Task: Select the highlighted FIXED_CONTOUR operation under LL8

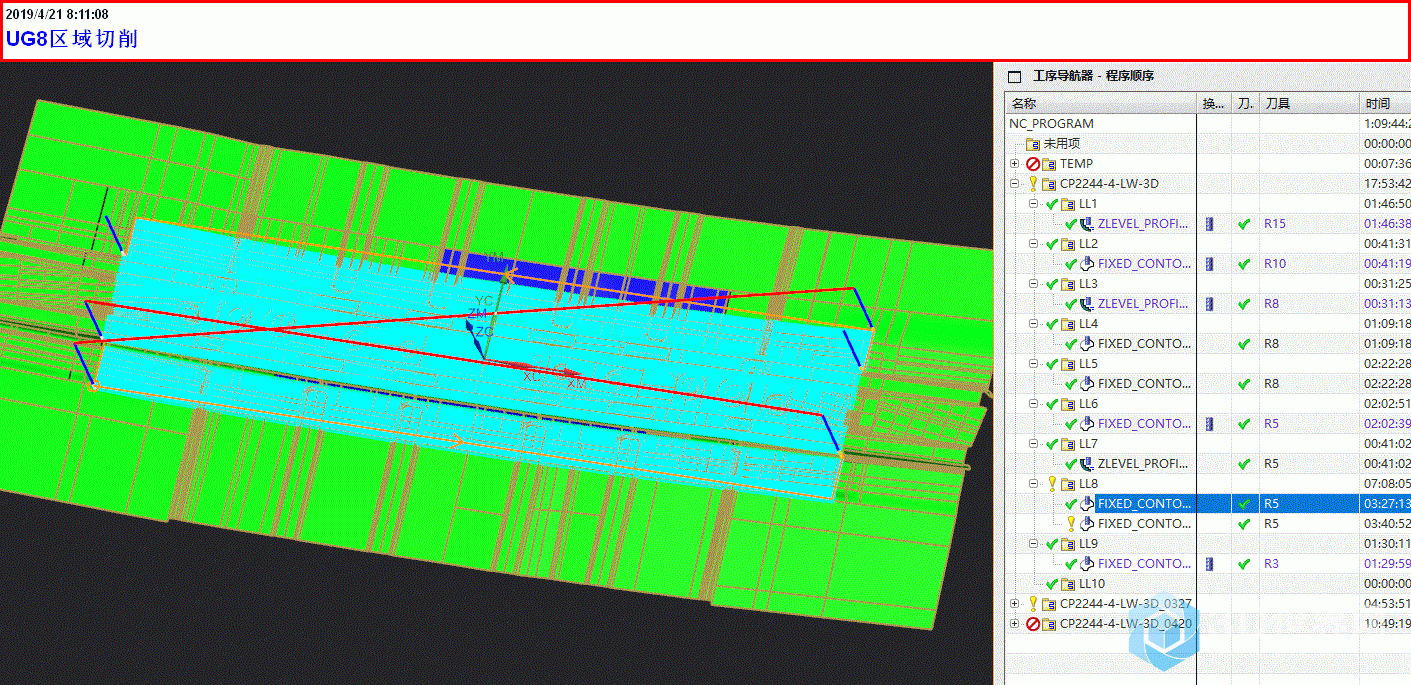Action: point(1145,504)
